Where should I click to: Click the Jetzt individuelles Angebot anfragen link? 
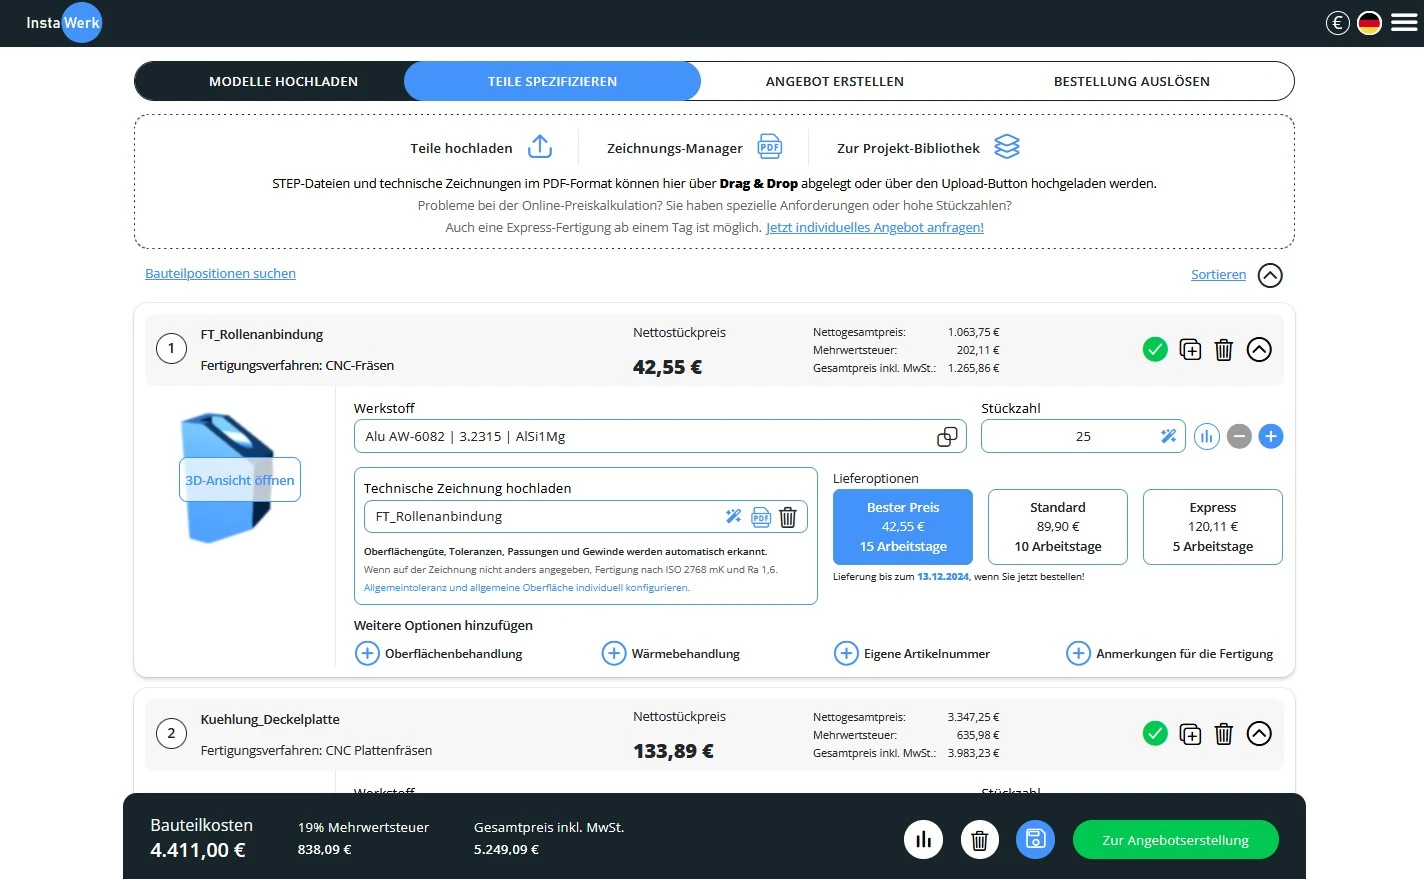[875, 227]
